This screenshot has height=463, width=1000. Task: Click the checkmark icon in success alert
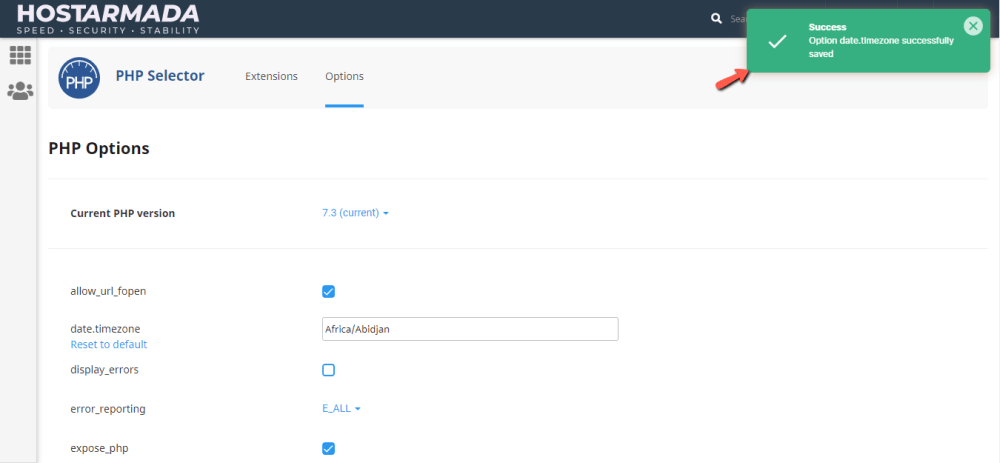(x=777, y=41)
